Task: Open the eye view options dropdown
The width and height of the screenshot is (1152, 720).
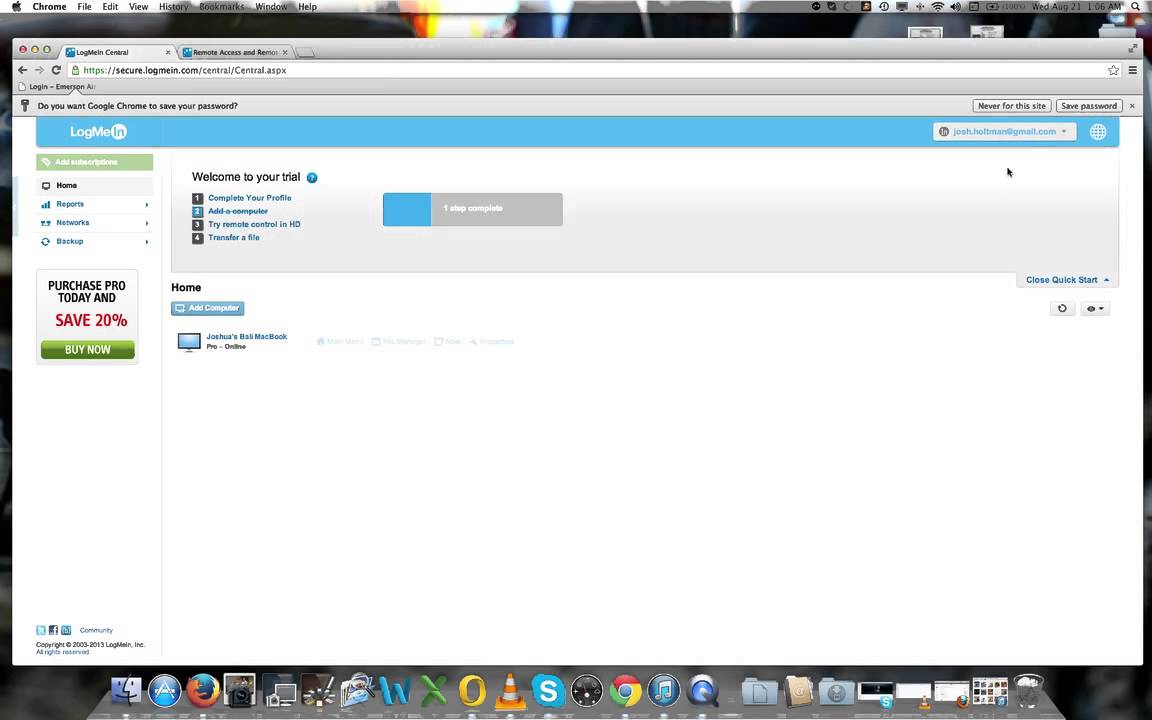Action: tap(1095, 309)
